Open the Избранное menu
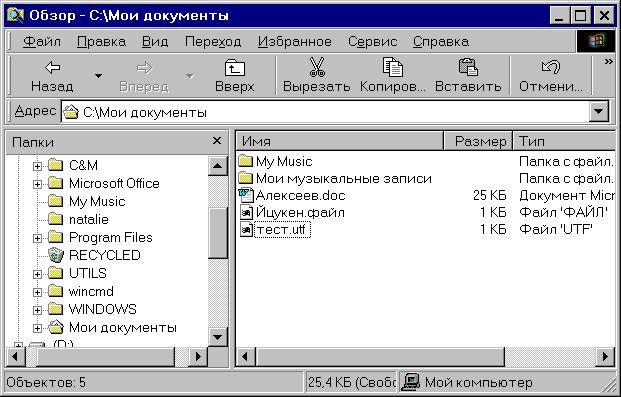This screenshot has height=397, width=621. click(x=295, y=41)
